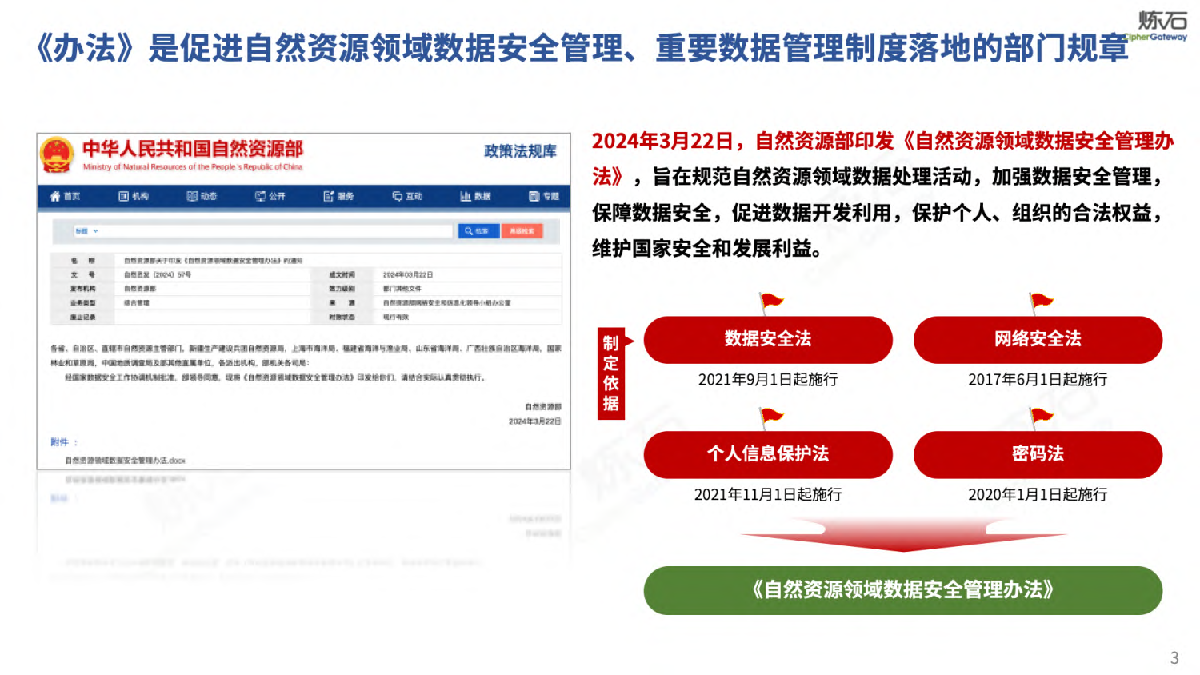Click the text 2021年11月1日起施行
Viewport: 1200px width, 675px height.
click(768, 494)
